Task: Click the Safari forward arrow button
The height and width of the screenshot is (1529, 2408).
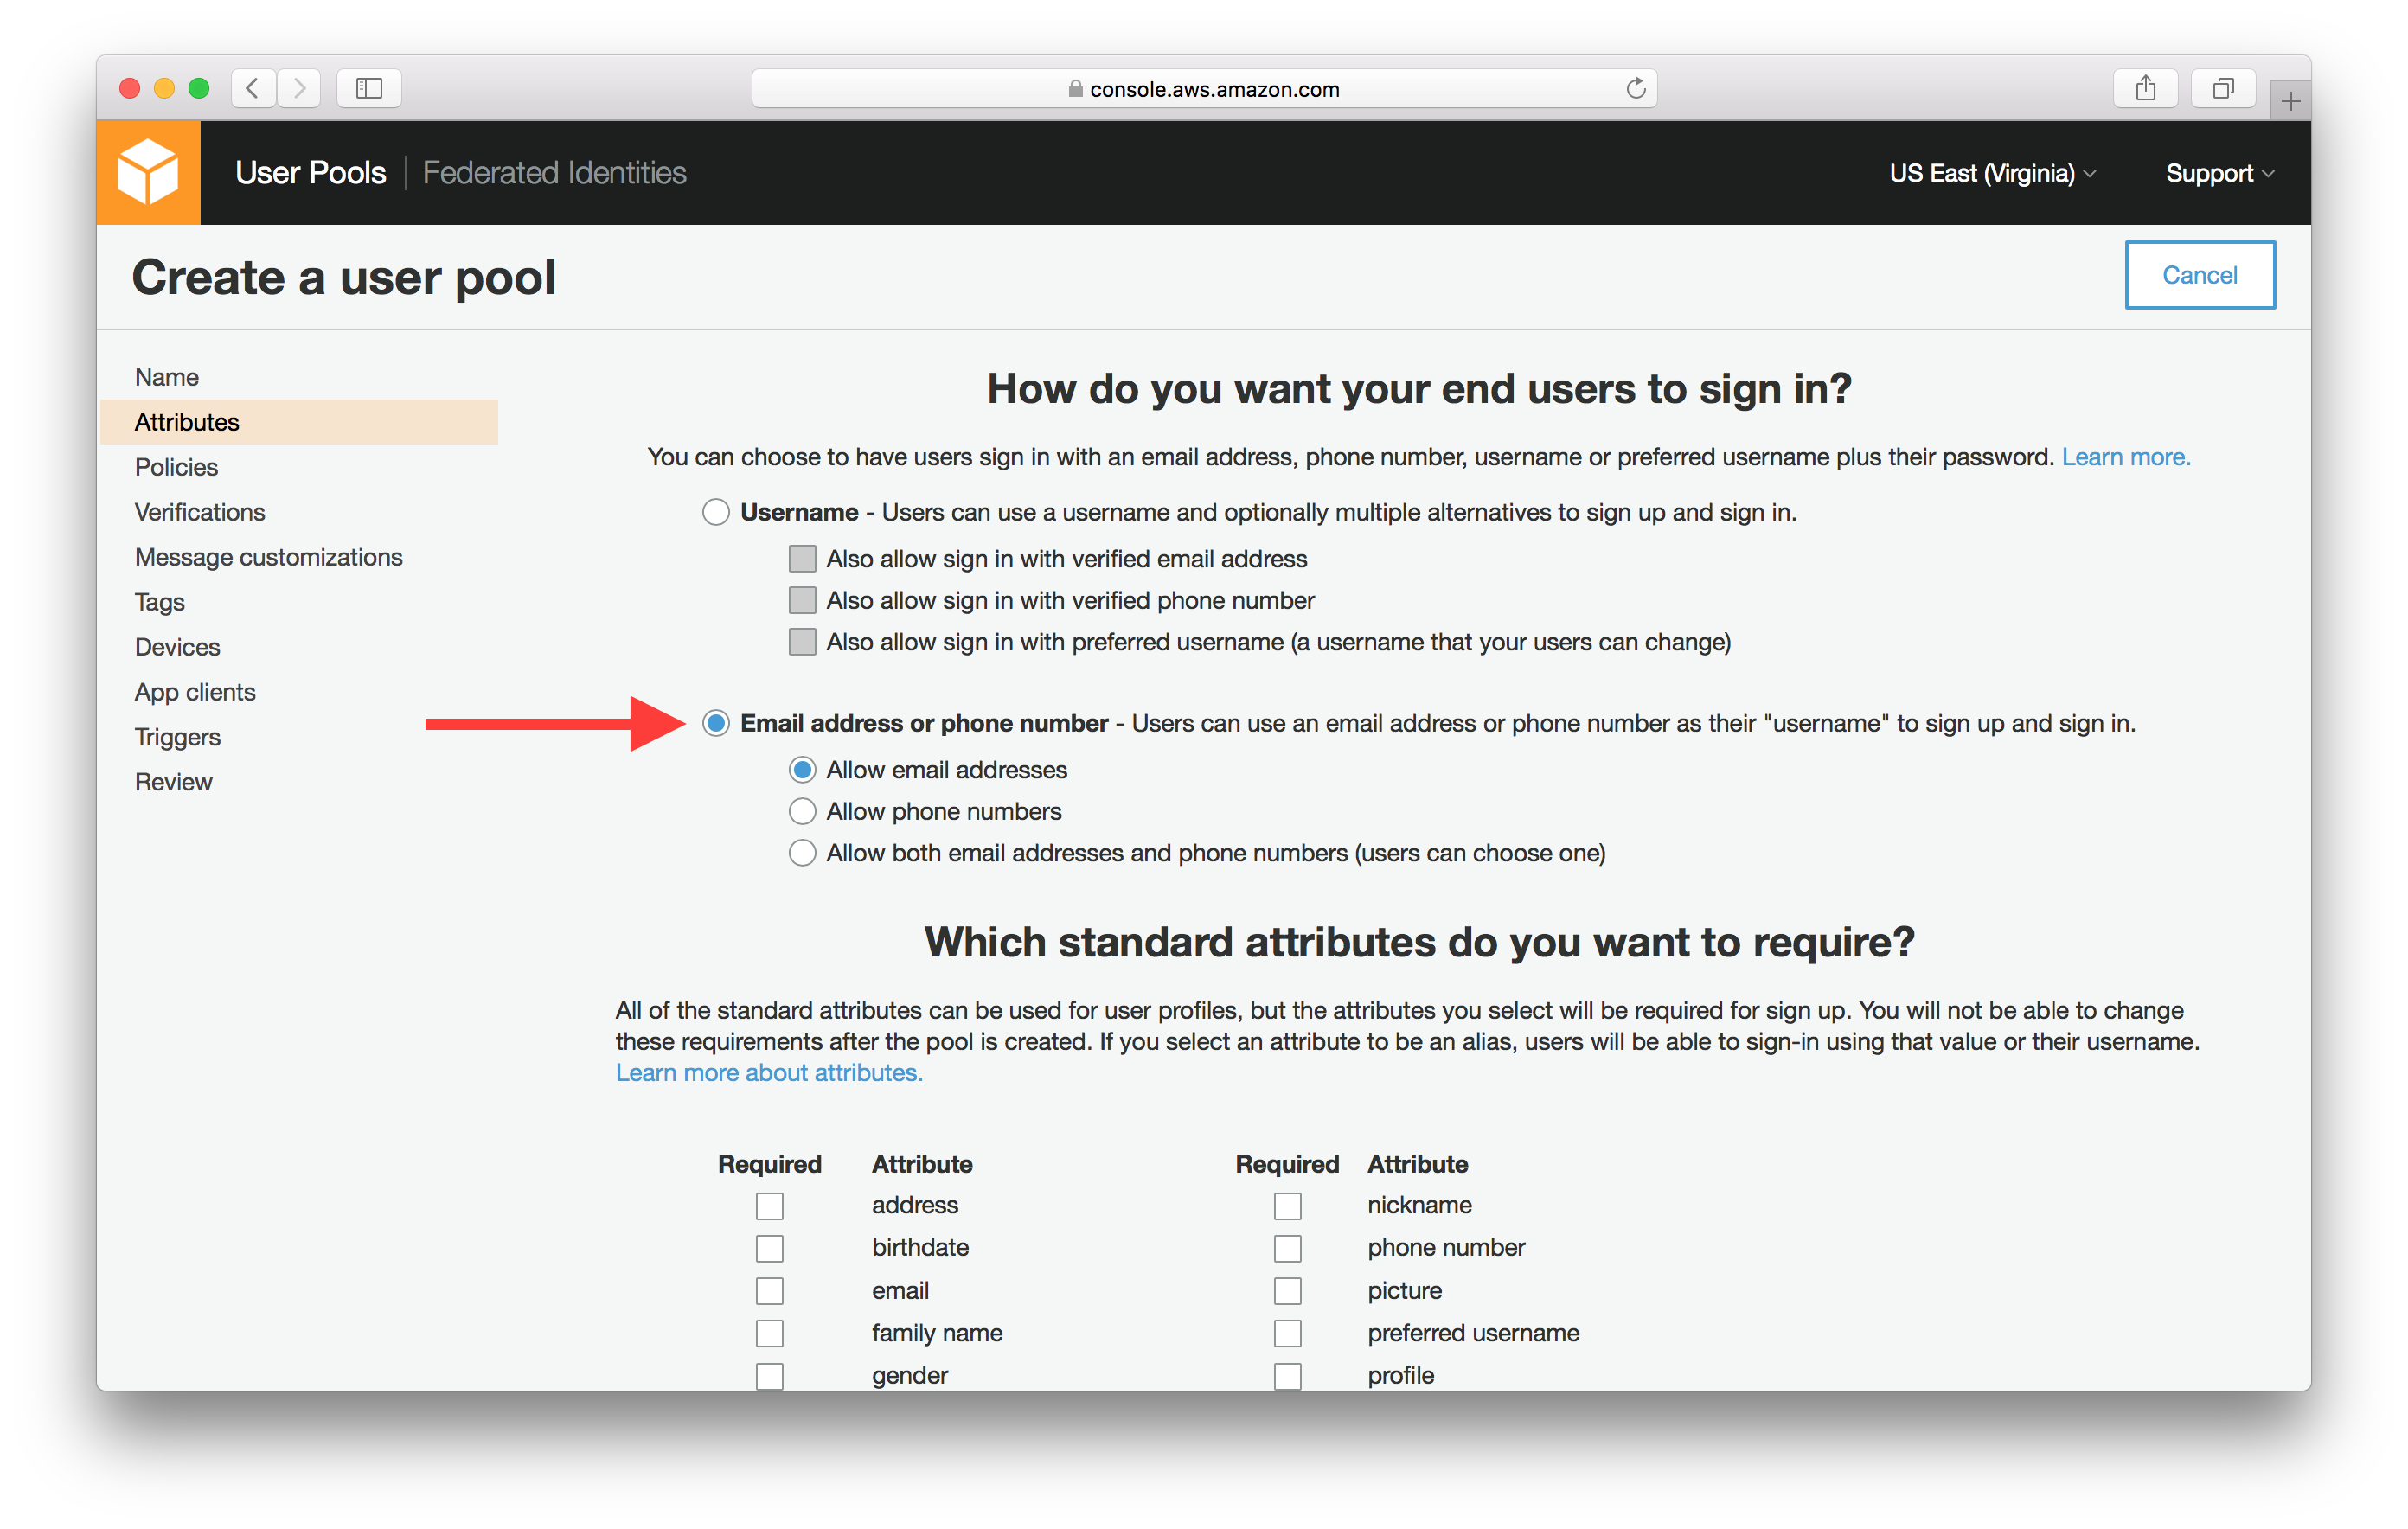Action: [299, 88]
